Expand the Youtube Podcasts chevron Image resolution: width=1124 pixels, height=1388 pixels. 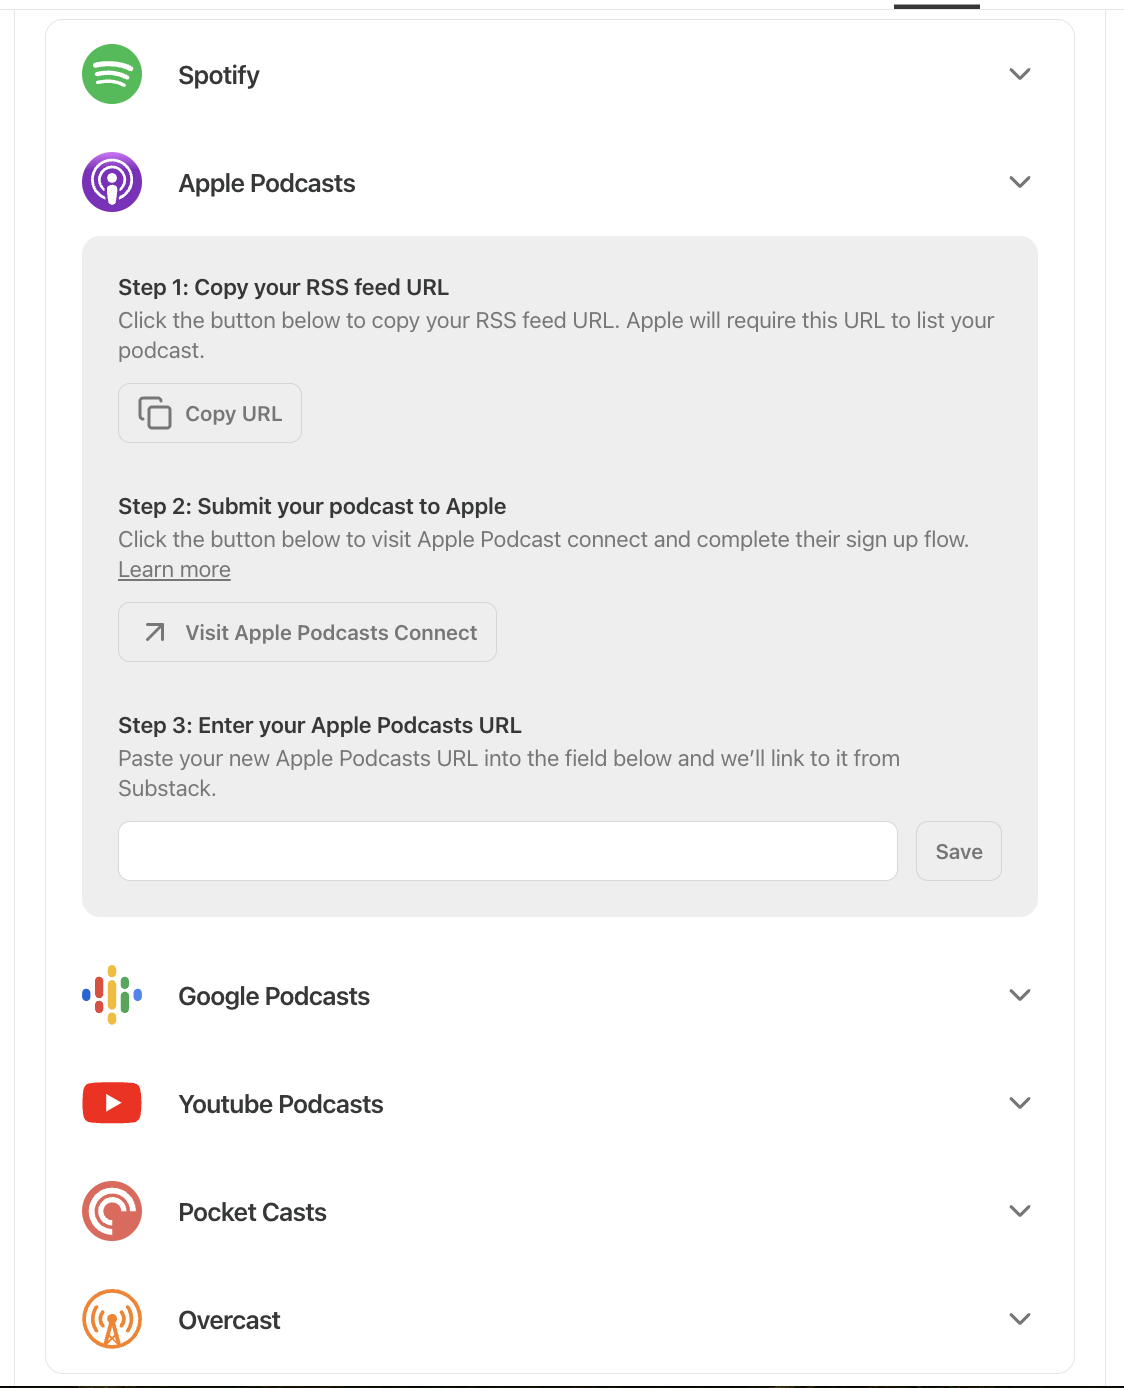point(1020,1103)
